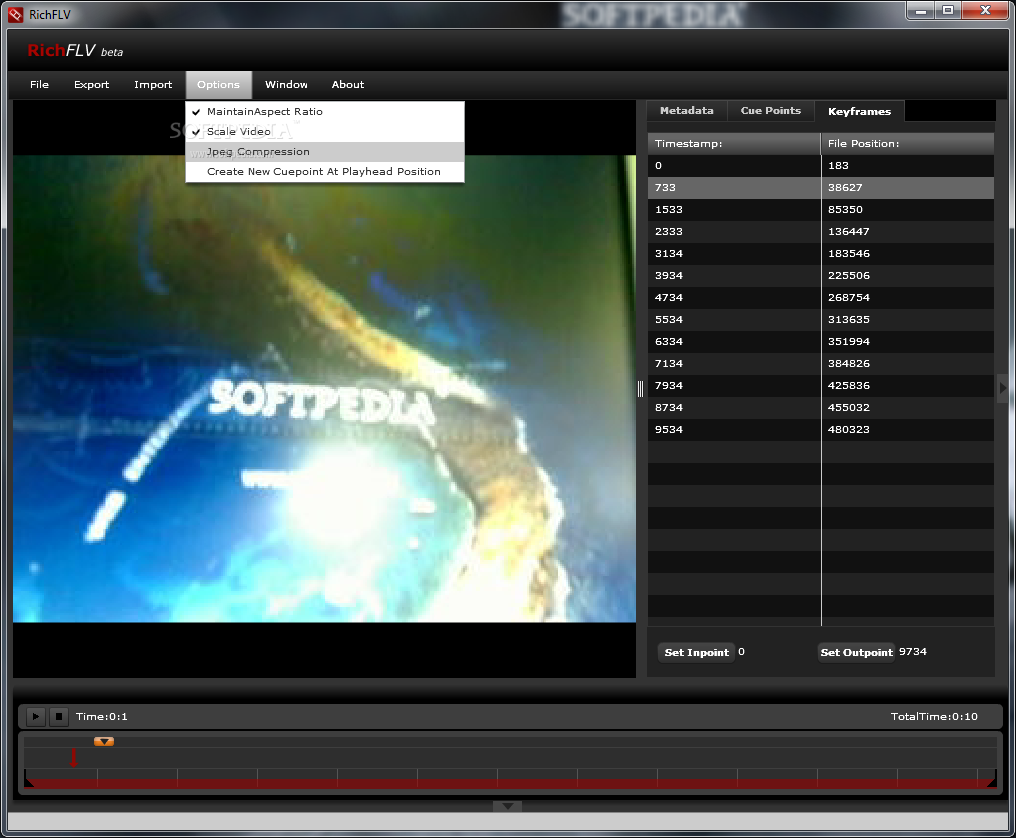
Task: Click the video preview area
Action: click(324, 388)
